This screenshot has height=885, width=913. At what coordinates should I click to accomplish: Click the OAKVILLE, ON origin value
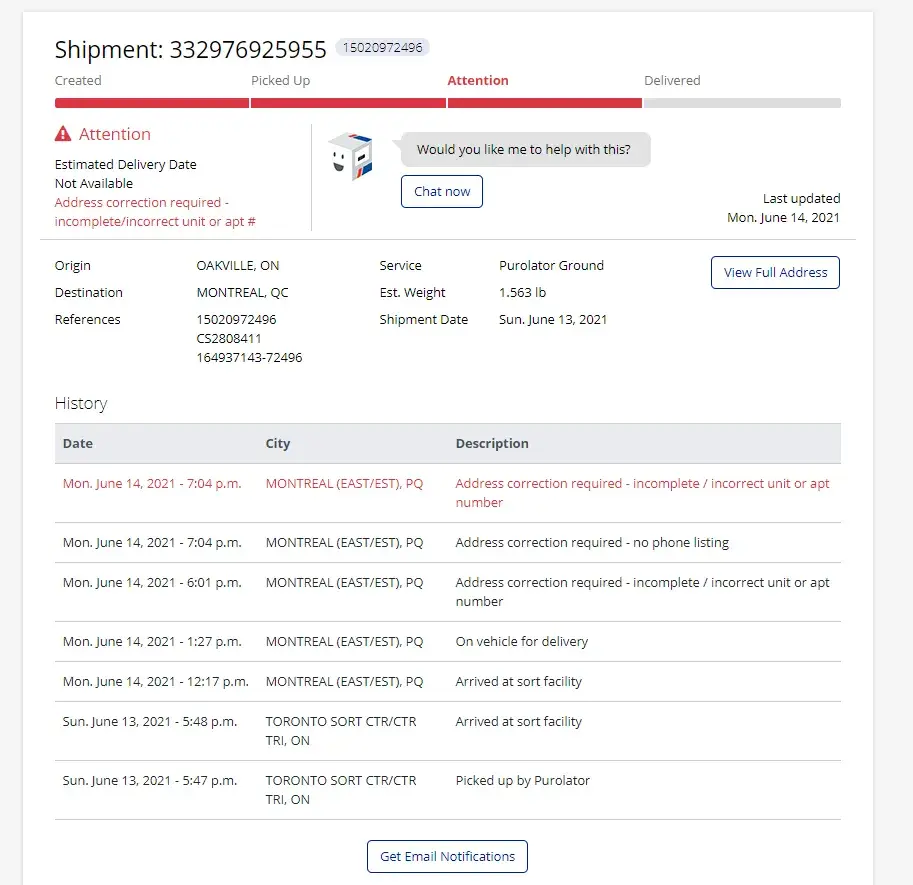[238, 266]
